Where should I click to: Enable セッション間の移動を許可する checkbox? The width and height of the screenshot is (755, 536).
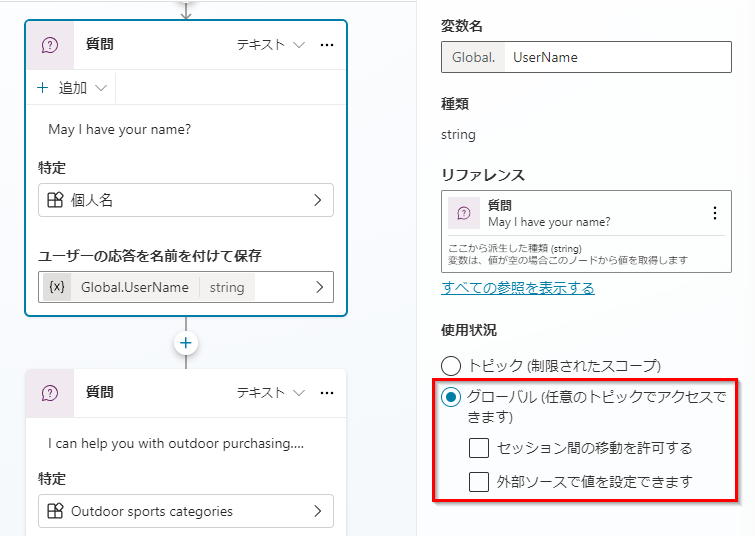479,447
